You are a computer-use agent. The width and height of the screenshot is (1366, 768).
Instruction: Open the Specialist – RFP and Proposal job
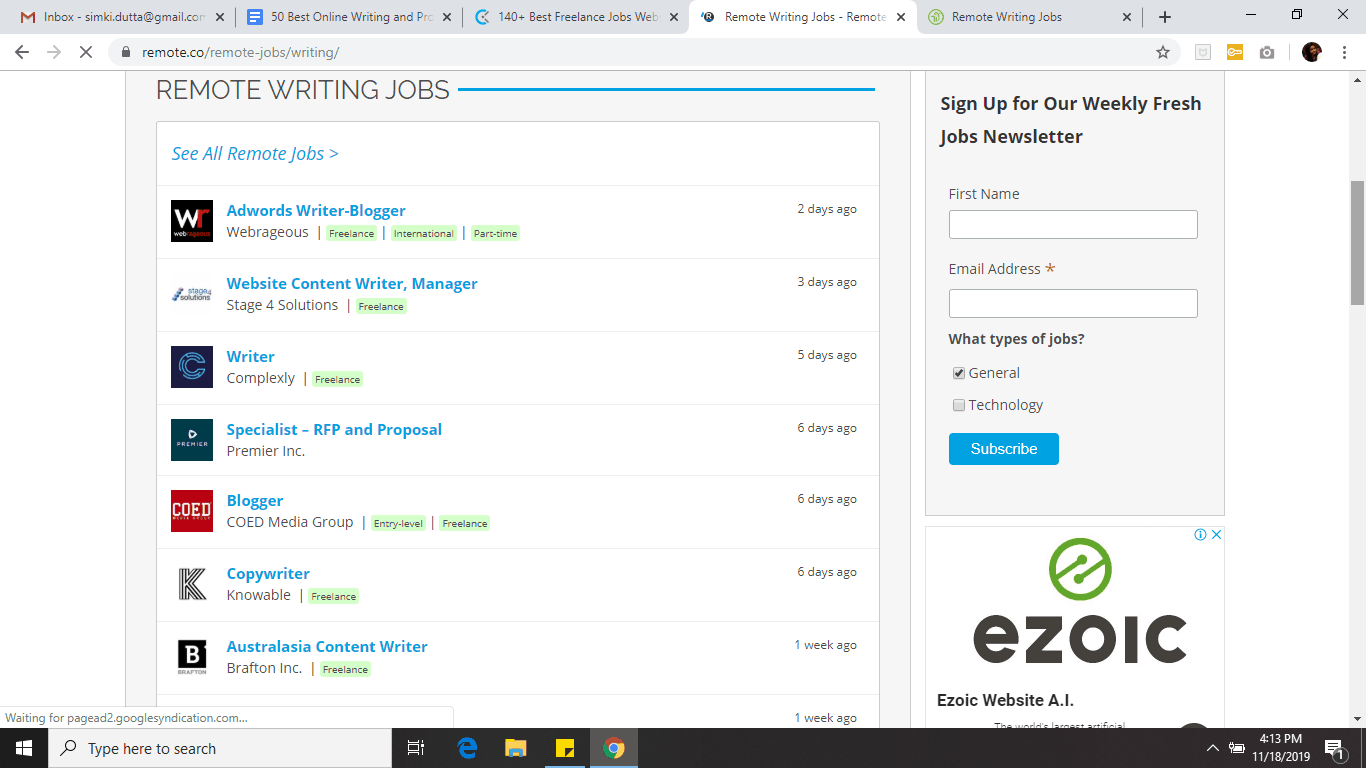334,429
